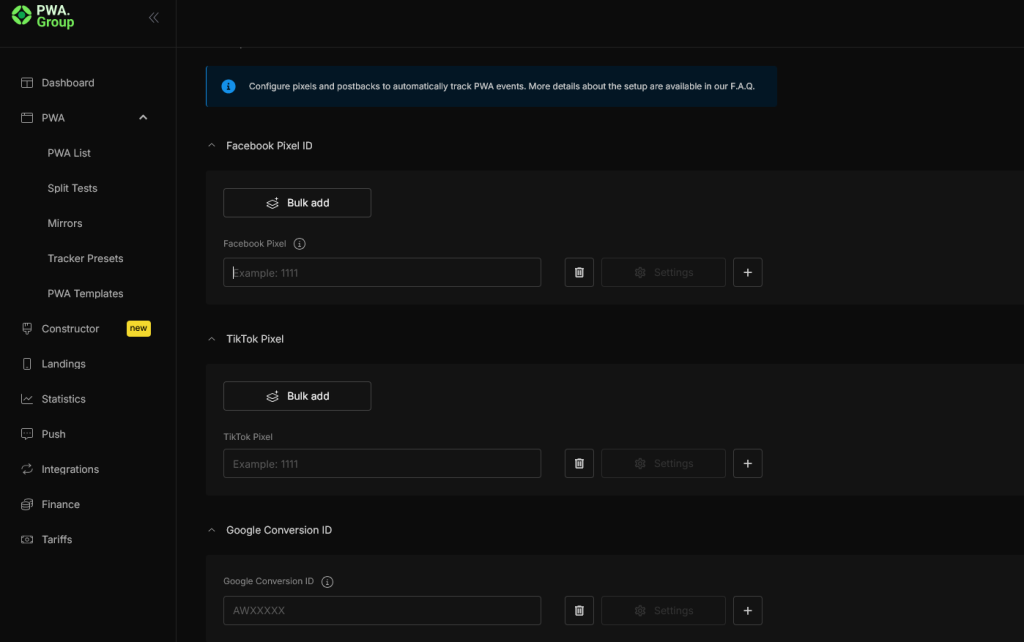Delete the Google Conversion ID row
1024x642 pixels.
579,611
